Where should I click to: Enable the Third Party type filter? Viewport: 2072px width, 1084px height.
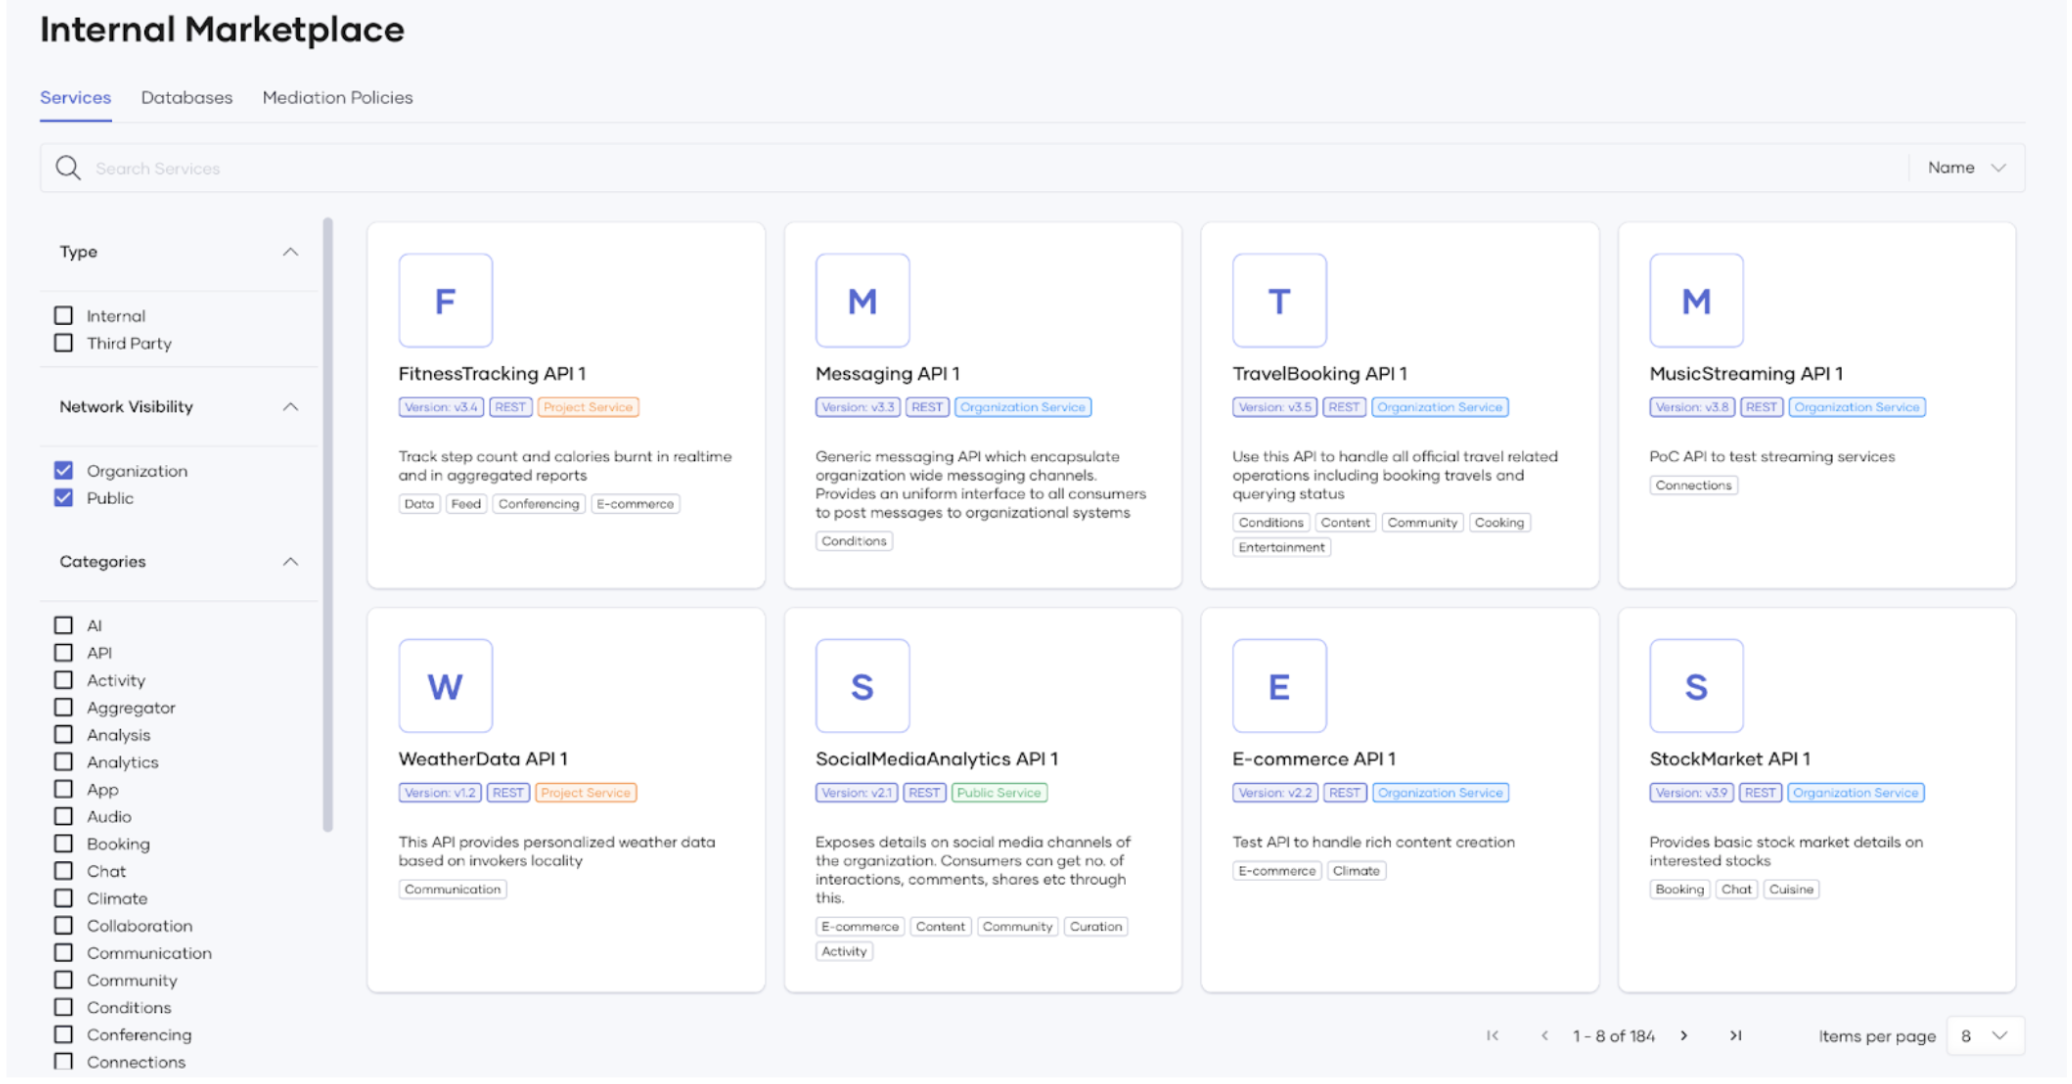point(64,343)
